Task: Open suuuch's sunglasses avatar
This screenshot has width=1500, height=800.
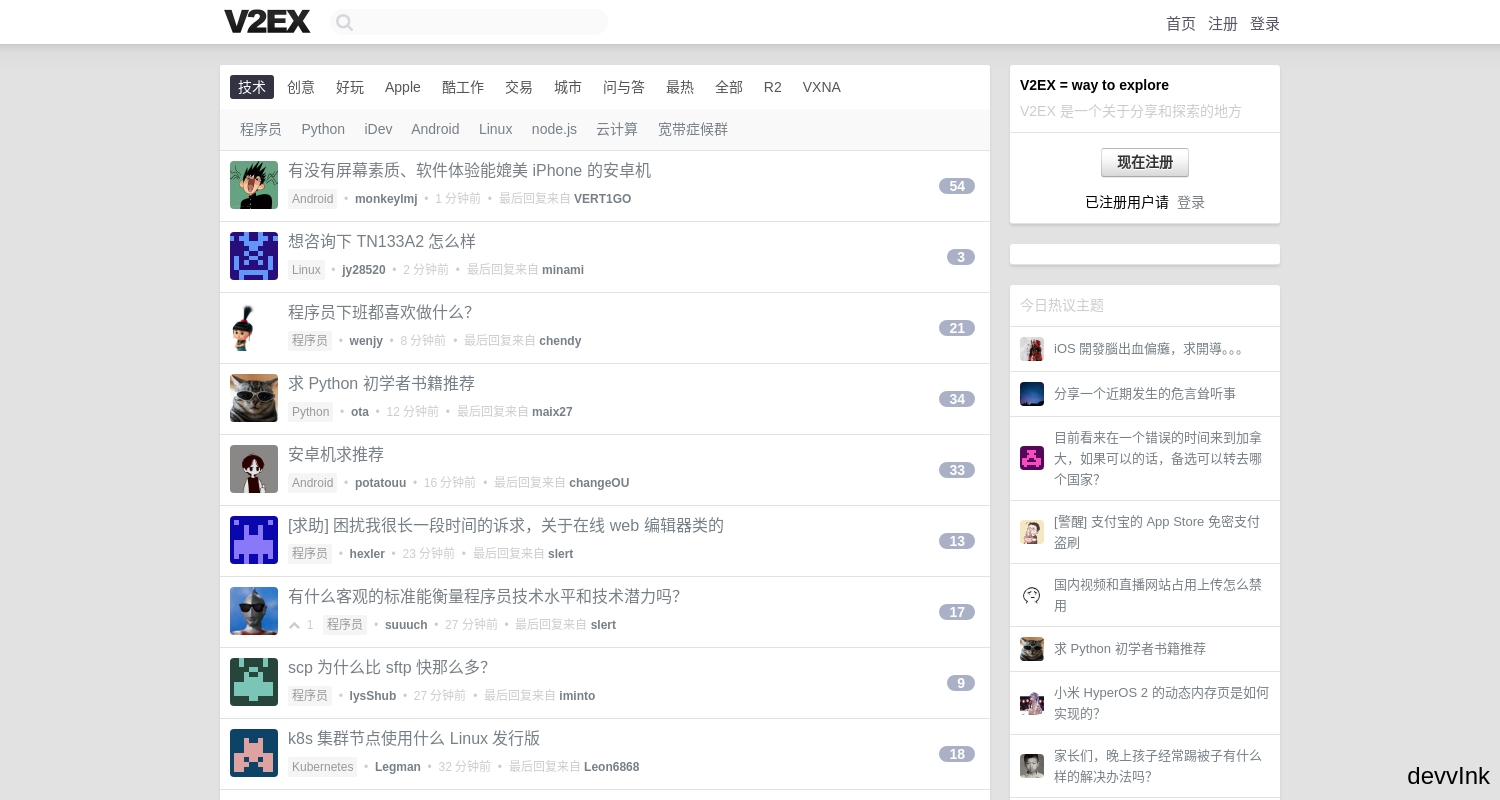Action: pyautogui.click(x=254, y=611)
